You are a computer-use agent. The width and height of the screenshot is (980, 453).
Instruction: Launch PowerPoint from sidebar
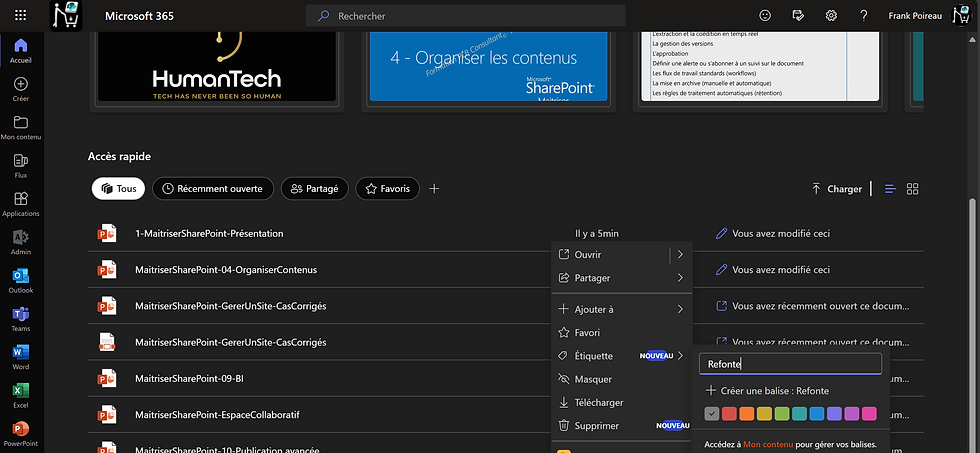pyautogui.click(x=21, y=434)
